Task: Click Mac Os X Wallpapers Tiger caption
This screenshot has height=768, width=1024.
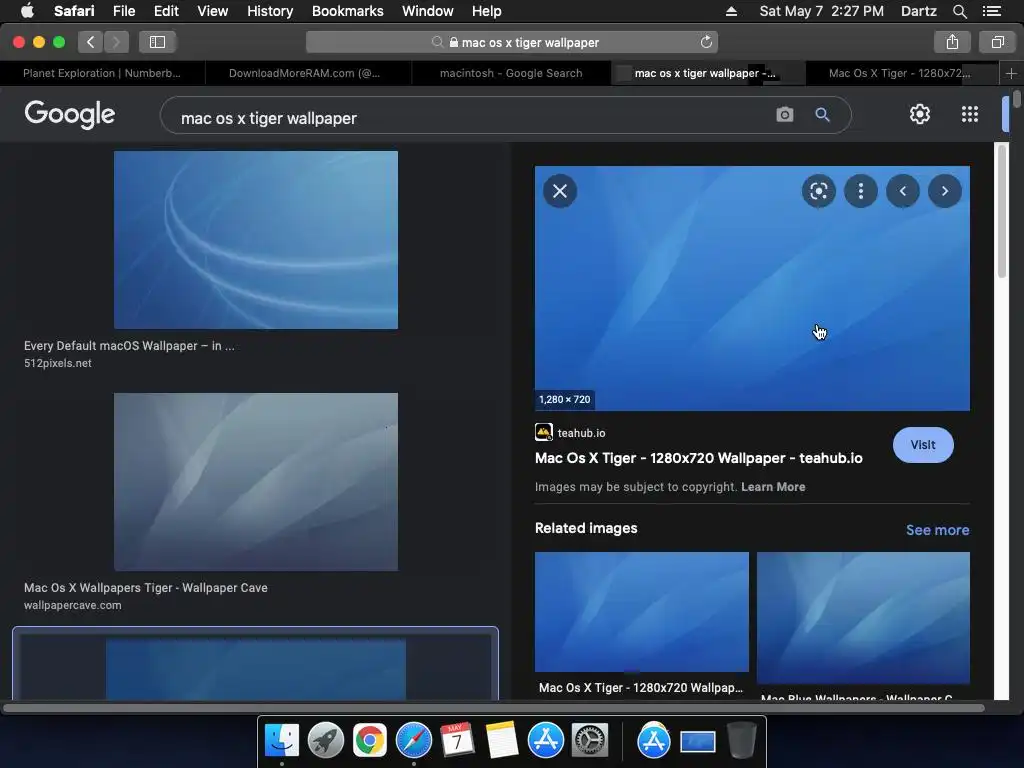Action: pyautogui.click(x=146, y=587)
